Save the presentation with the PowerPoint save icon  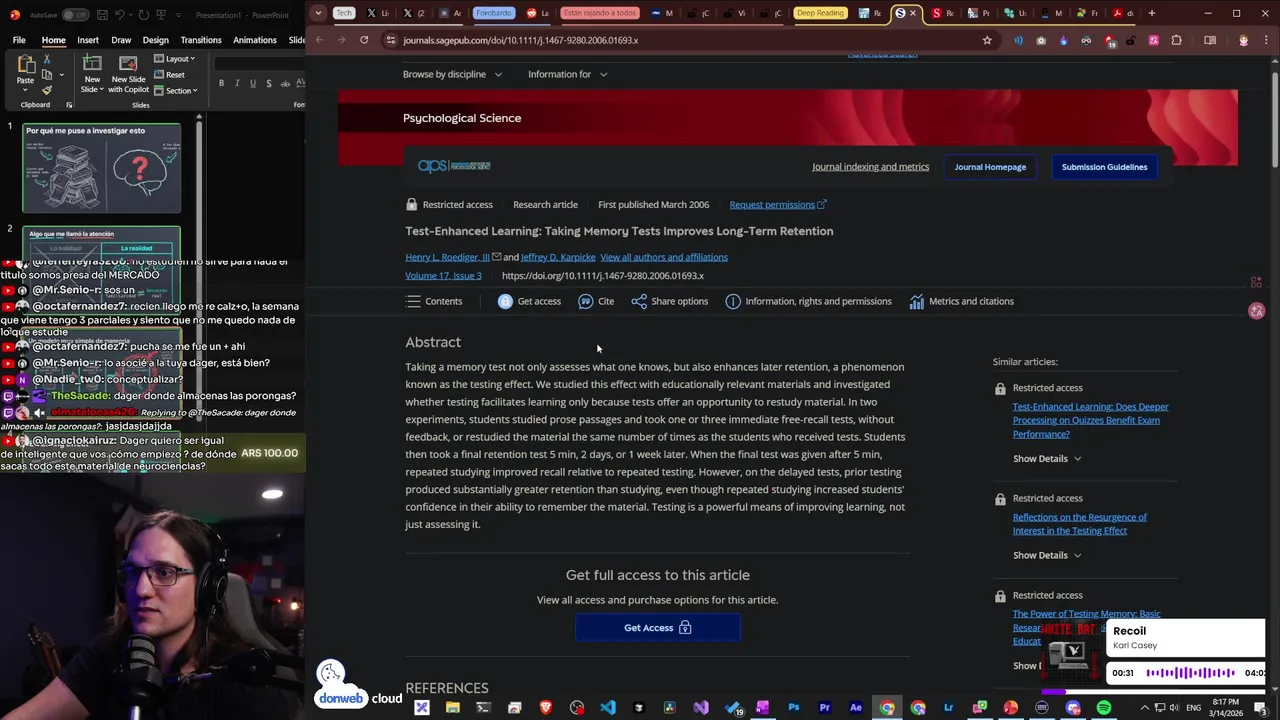100,15
